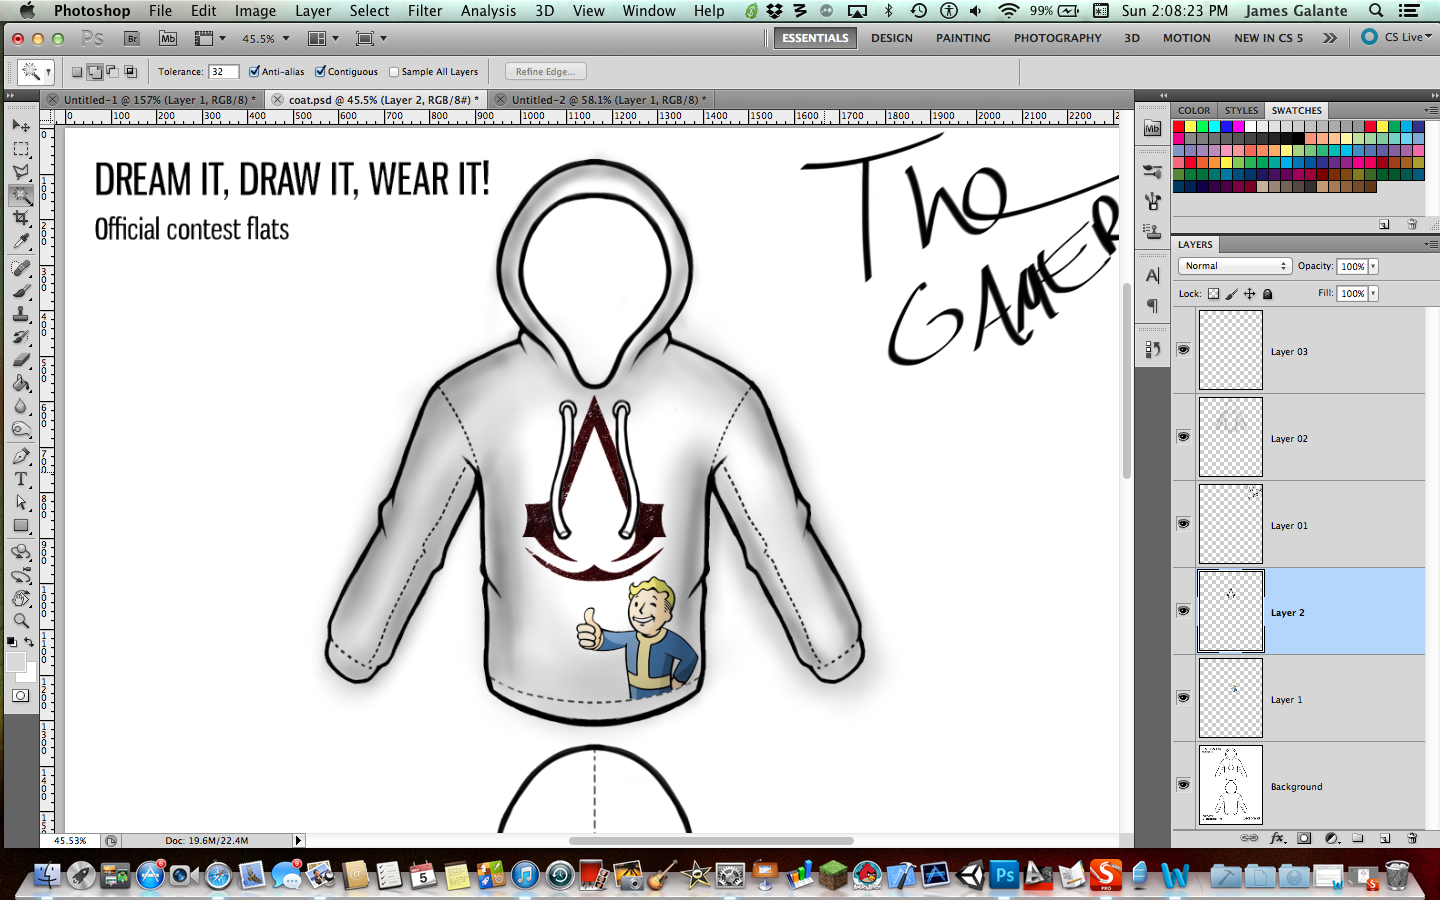Enable Sample All Layers checkbox
The image size is (1440, 900).
tap(394, 72)
